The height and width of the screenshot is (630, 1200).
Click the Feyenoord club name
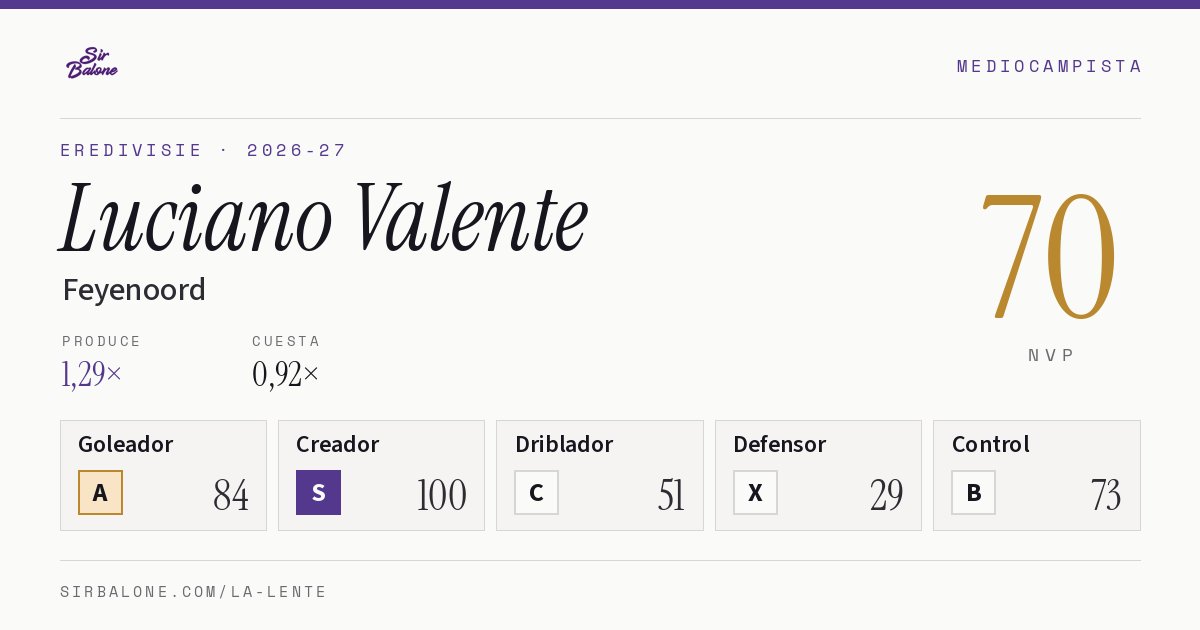pos(134,290)
